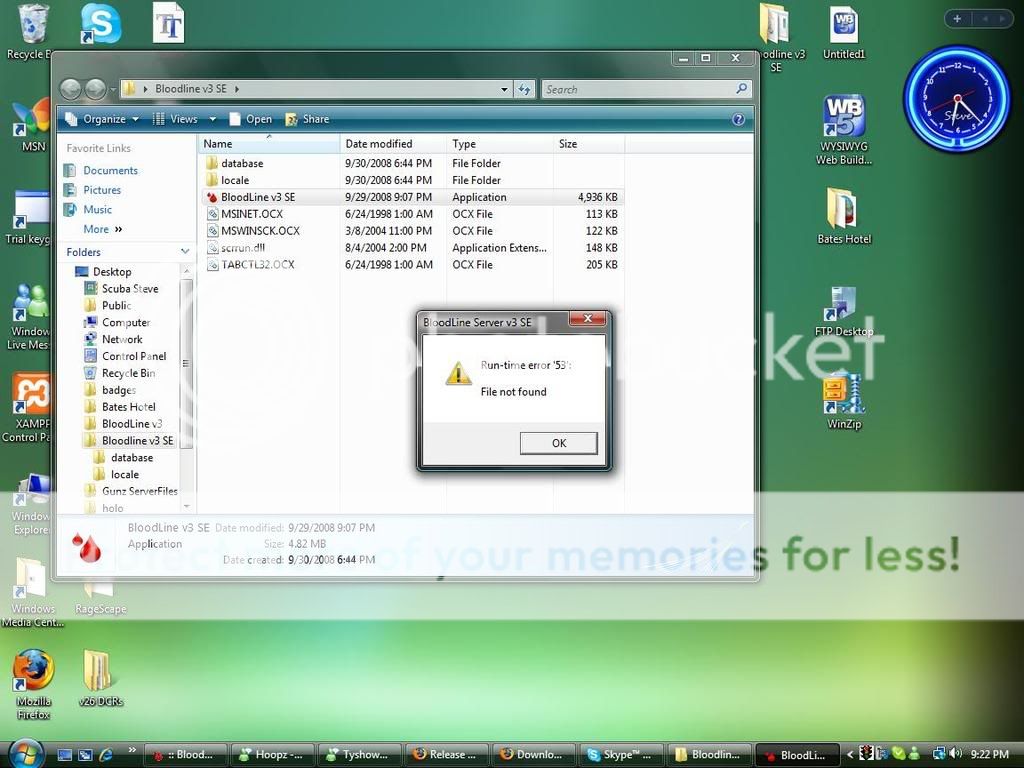This screenshot has width=1024, height=768.
Task: Select Desktop in the folder tree
Action: (103, 272)
